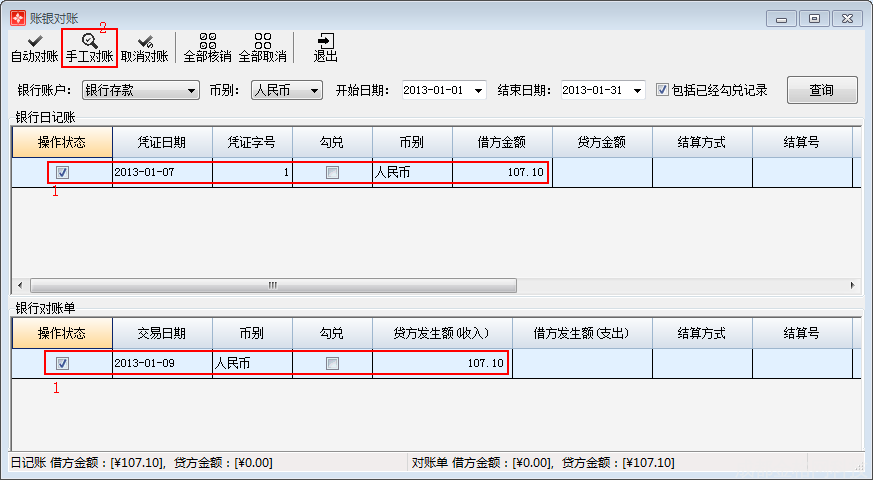Click the 查询 query button
The width and height of the screenshot is (873, 480).
tap(821, 90)
